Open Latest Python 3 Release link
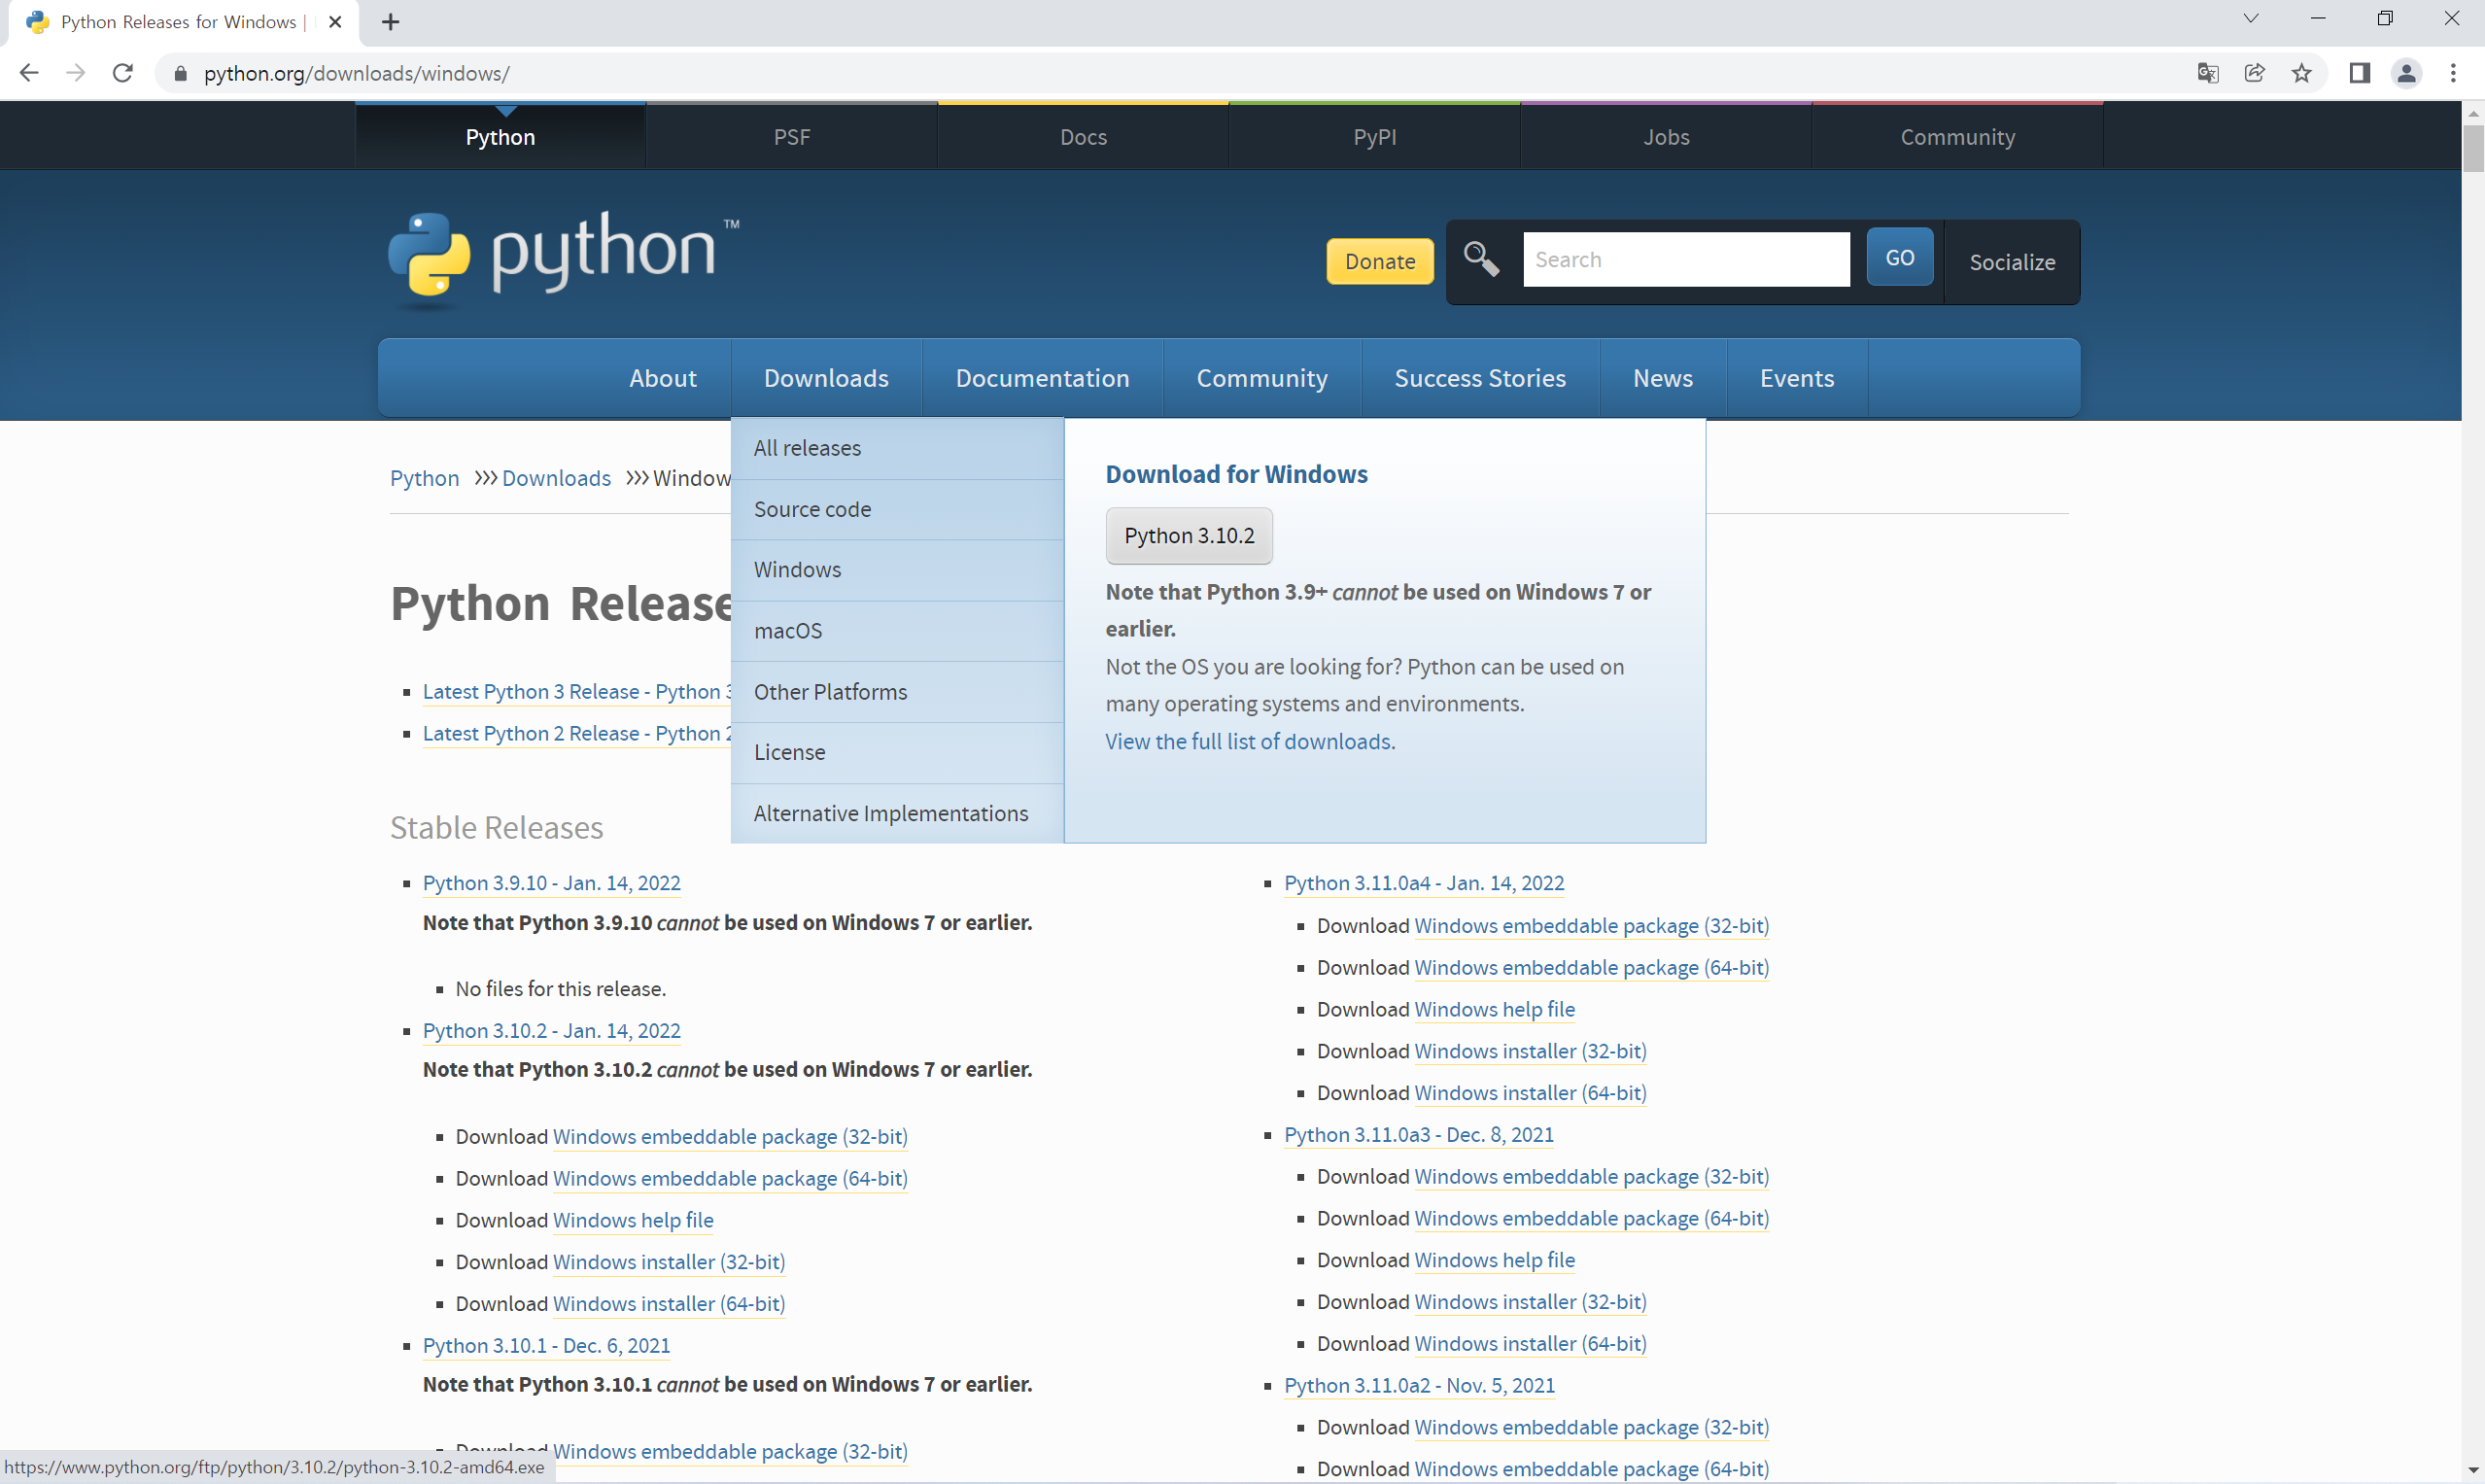This screenshot has width=2485, height=1484. coord(577,692)
